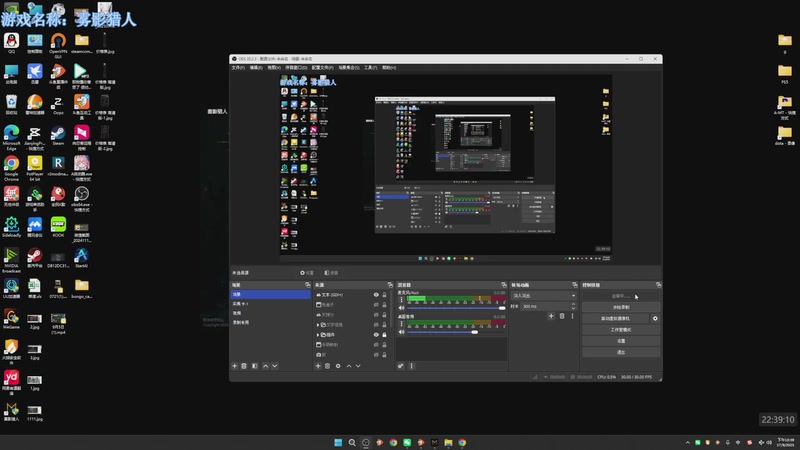The image size is (800, 450).
Task: Click the 工作室模式 button
Action: 620,329
